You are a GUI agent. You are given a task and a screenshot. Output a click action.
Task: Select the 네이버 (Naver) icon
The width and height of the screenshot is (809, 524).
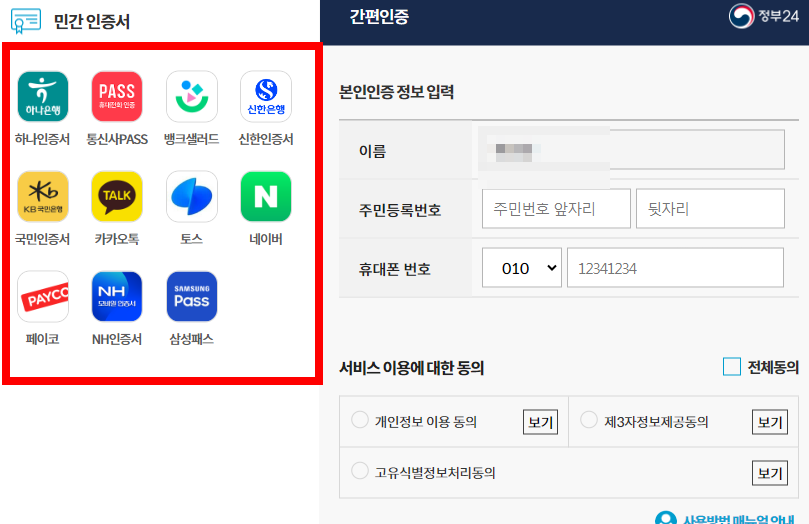[266, 196]
